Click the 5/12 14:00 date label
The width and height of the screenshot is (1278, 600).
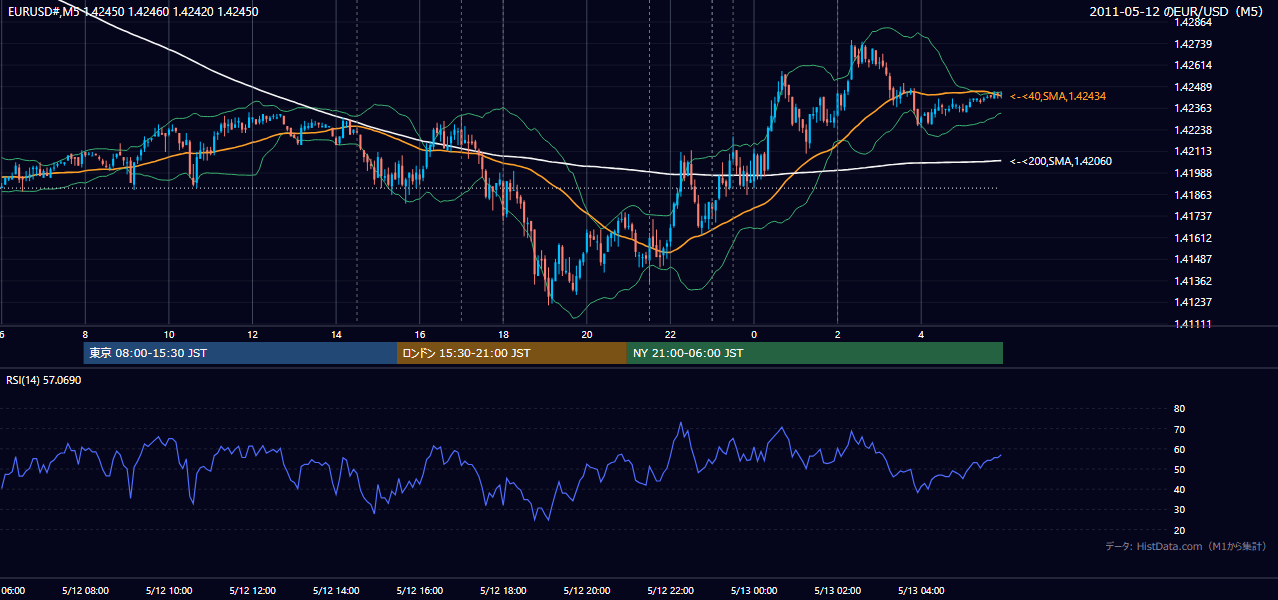point(336,590)
